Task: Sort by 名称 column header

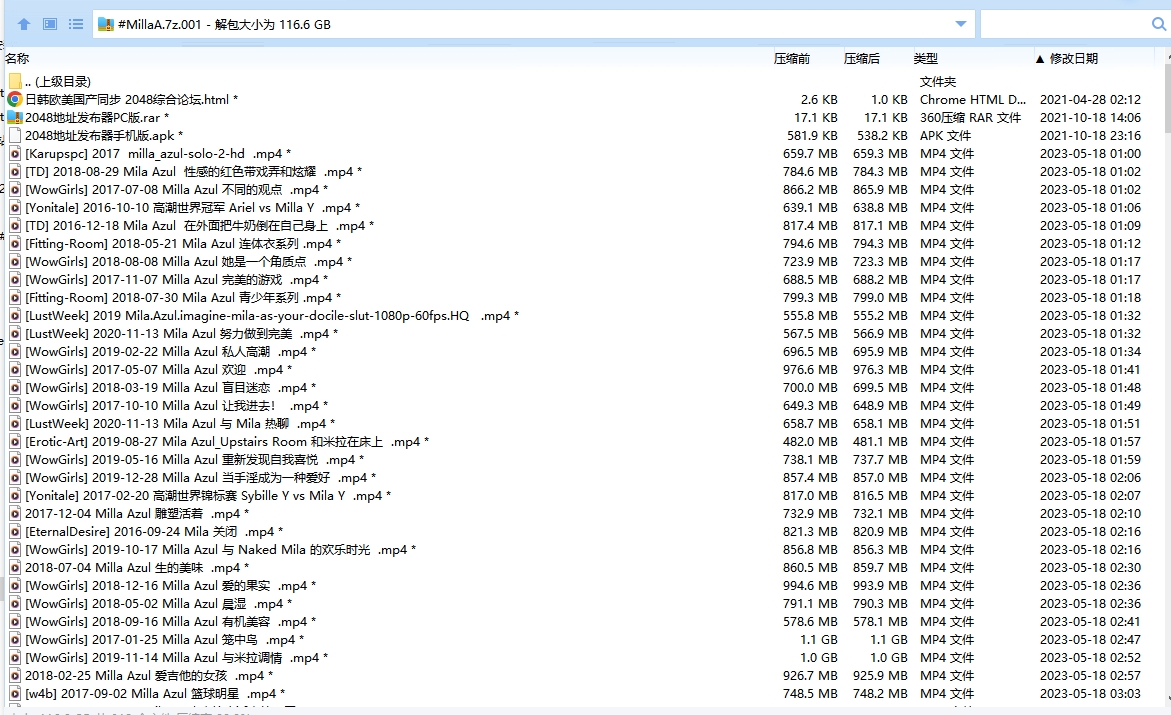Action: tap(17, 58)
